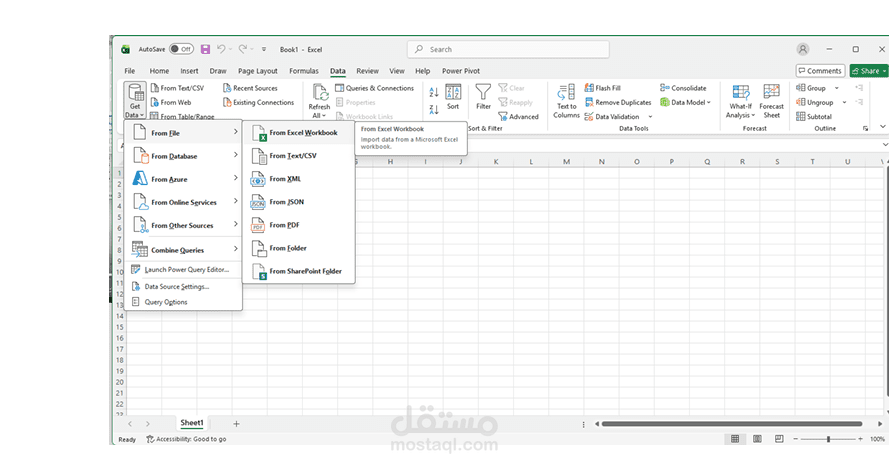
Task: Show Queries & Connections pane
Action: [x=375, y=88]
